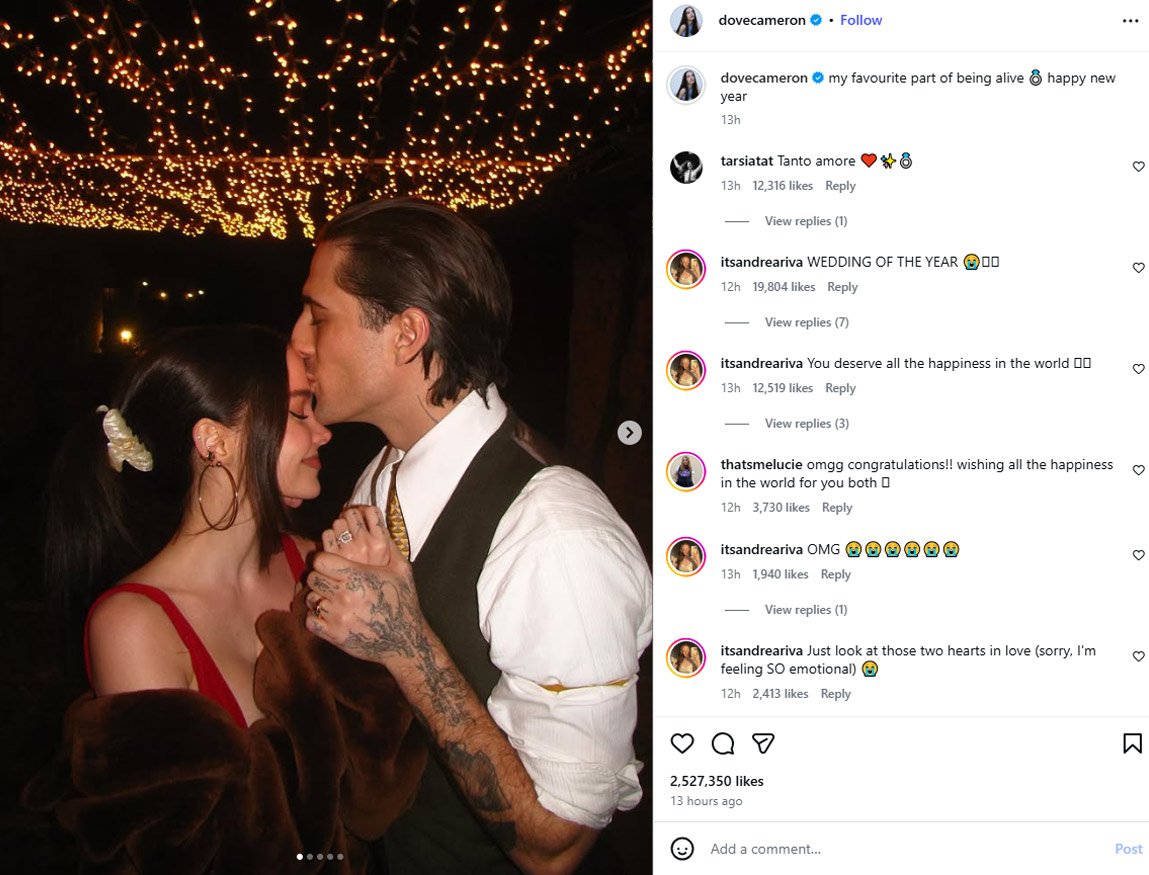Like the WEDDING OF THE YEAR comment
1149x875 pixels.
click(1138, 268)
